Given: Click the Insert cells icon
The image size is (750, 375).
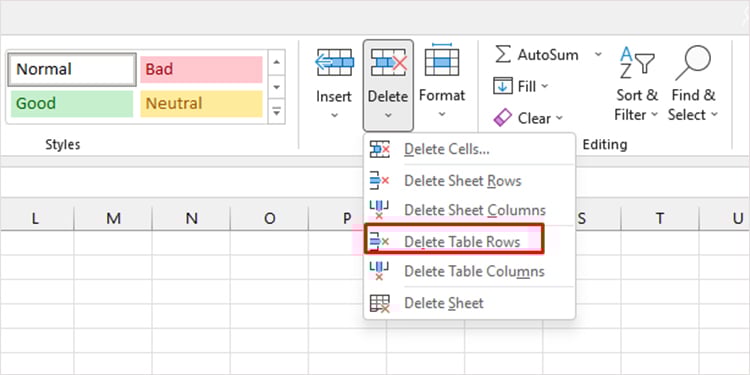Looking at the screenshot, I should (x=334, y=62).
